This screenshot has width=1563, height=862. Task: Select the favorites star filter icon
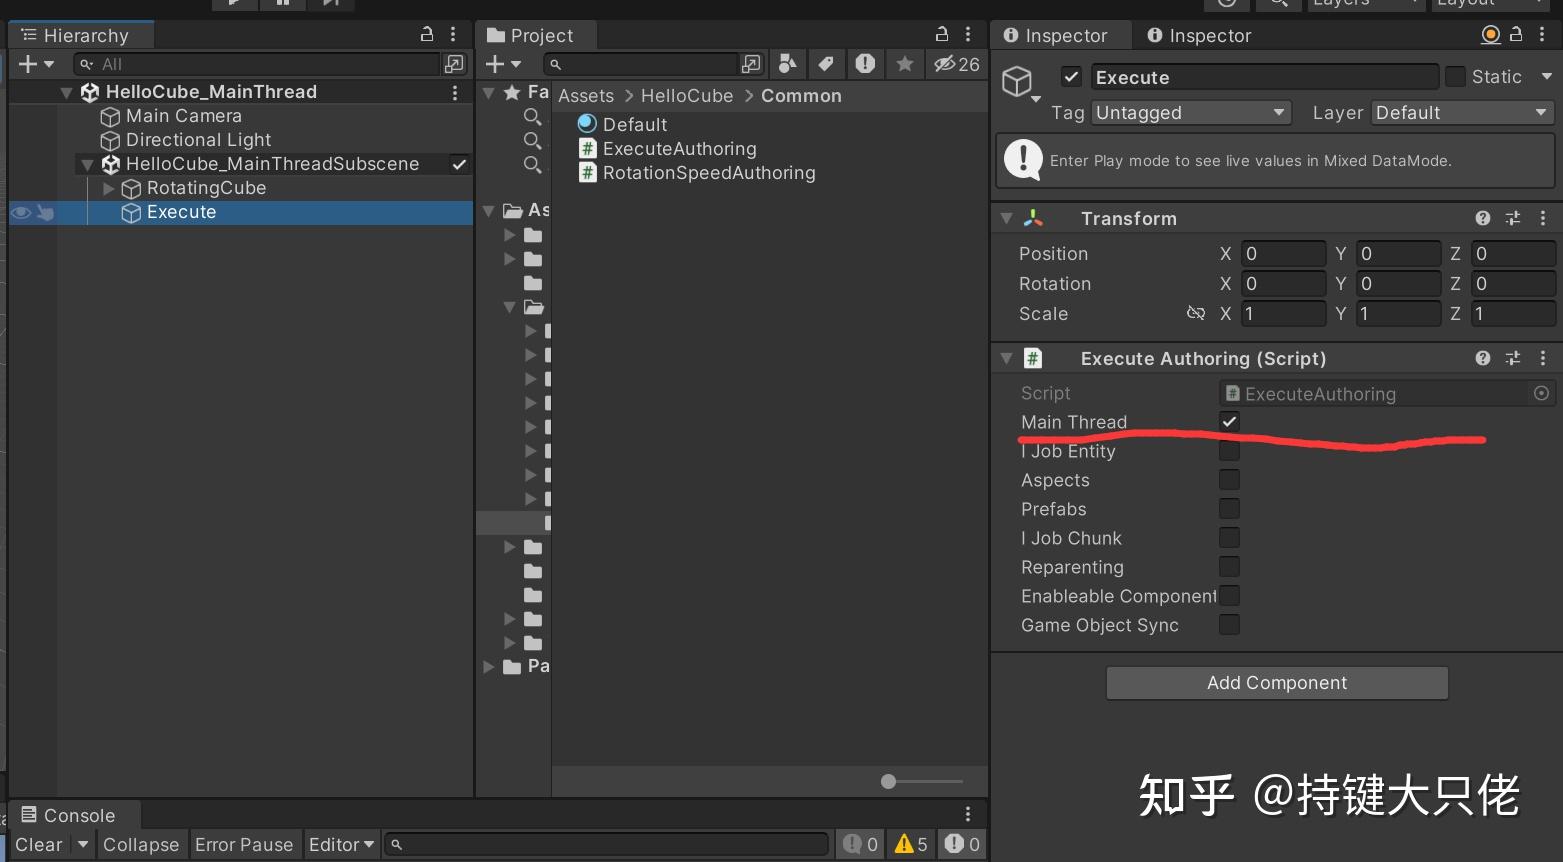905,64
